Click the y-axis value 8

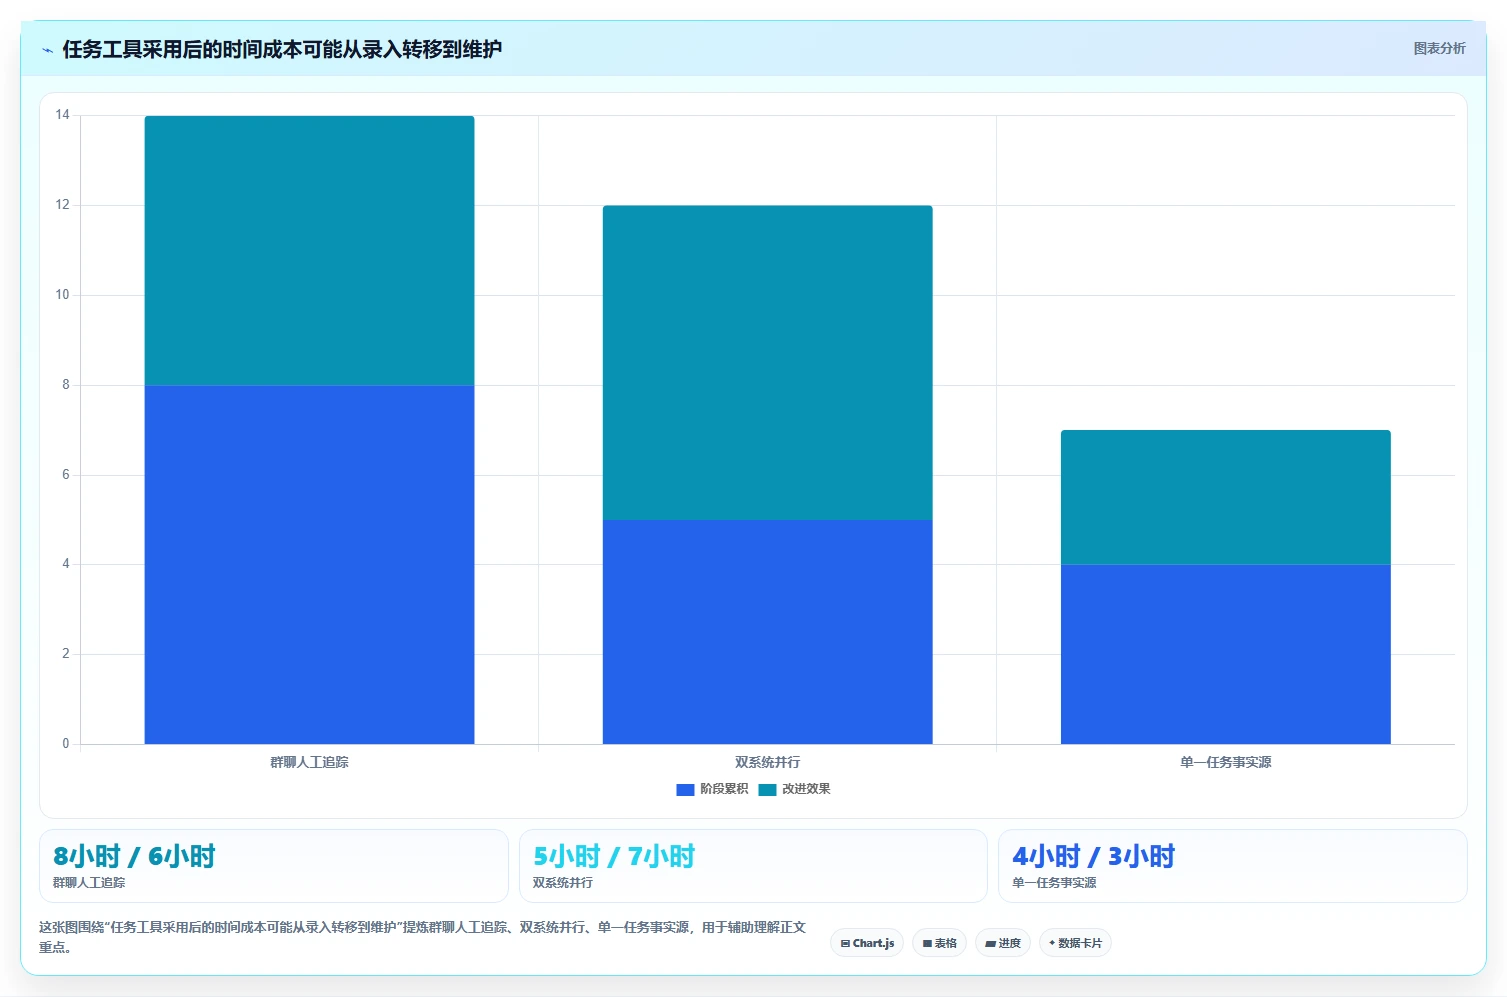(66, 385)
